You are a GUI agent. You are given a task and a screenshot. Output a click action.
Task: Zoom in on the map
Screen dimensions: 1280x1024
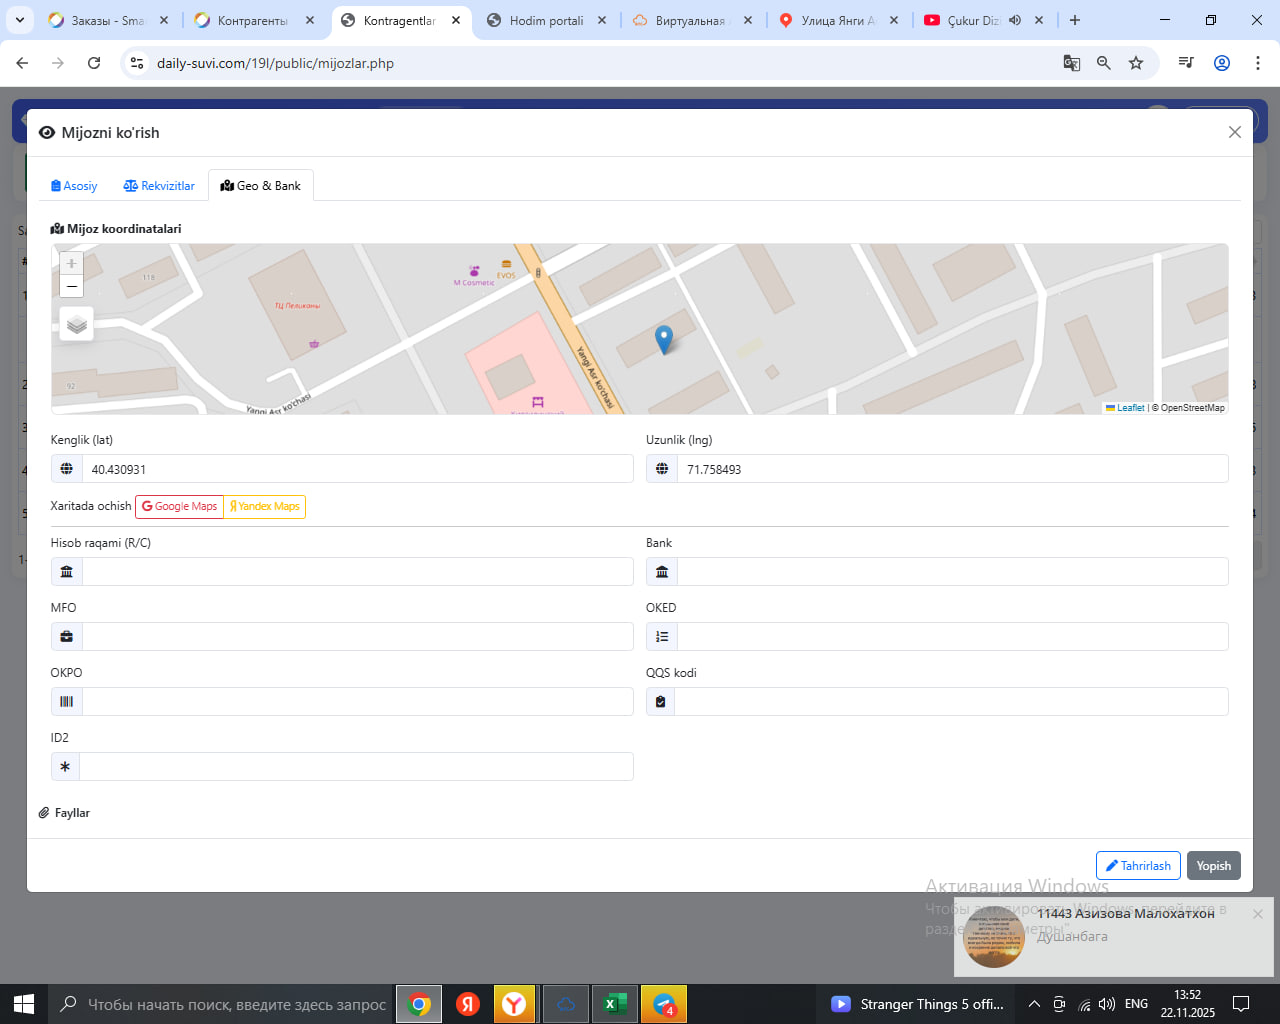click(x=71, y=263)
